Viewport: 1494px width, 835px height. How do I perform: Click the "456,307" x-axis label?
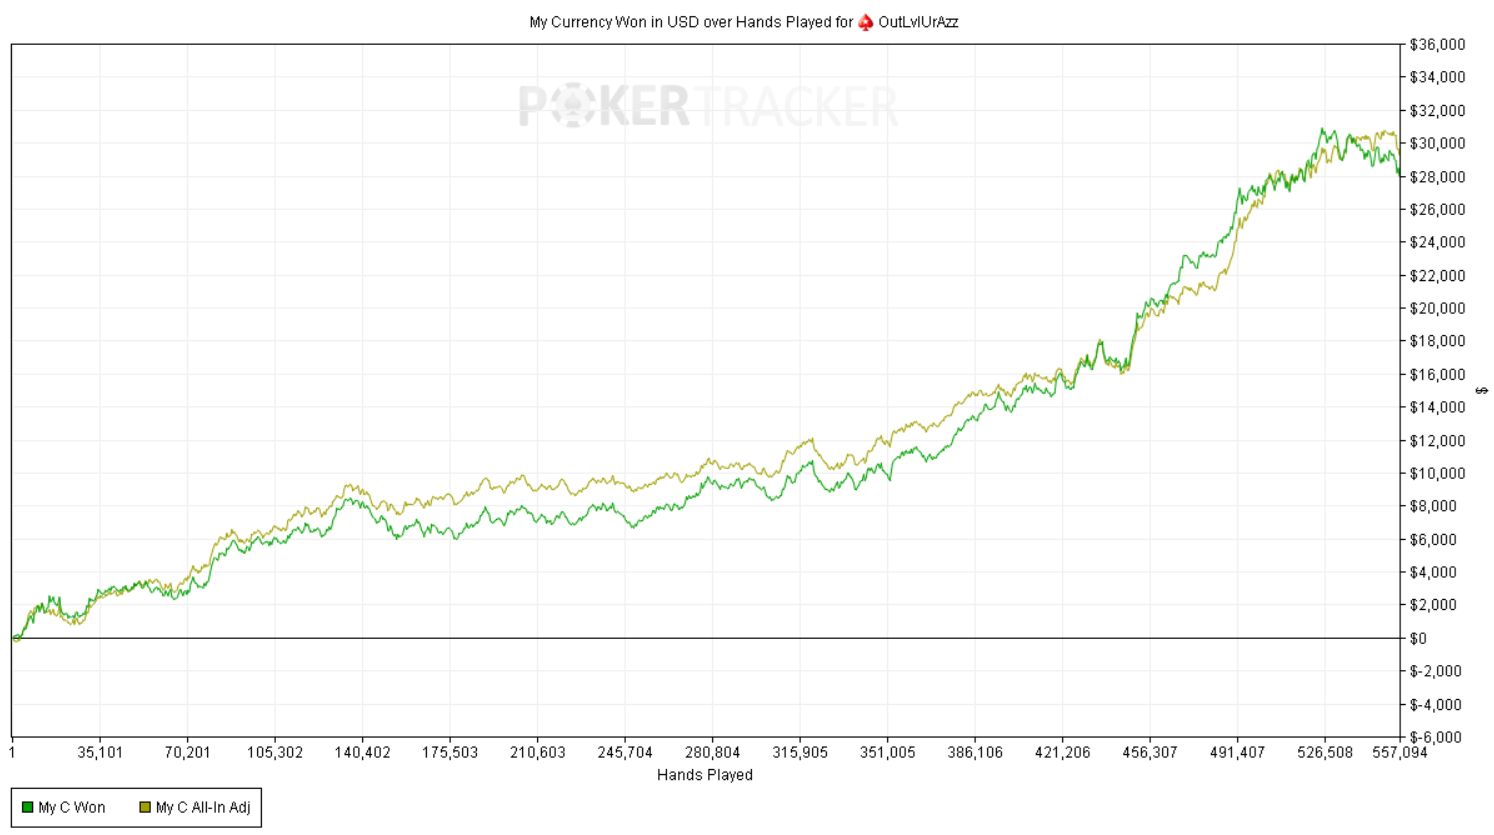coord(1150,752)
